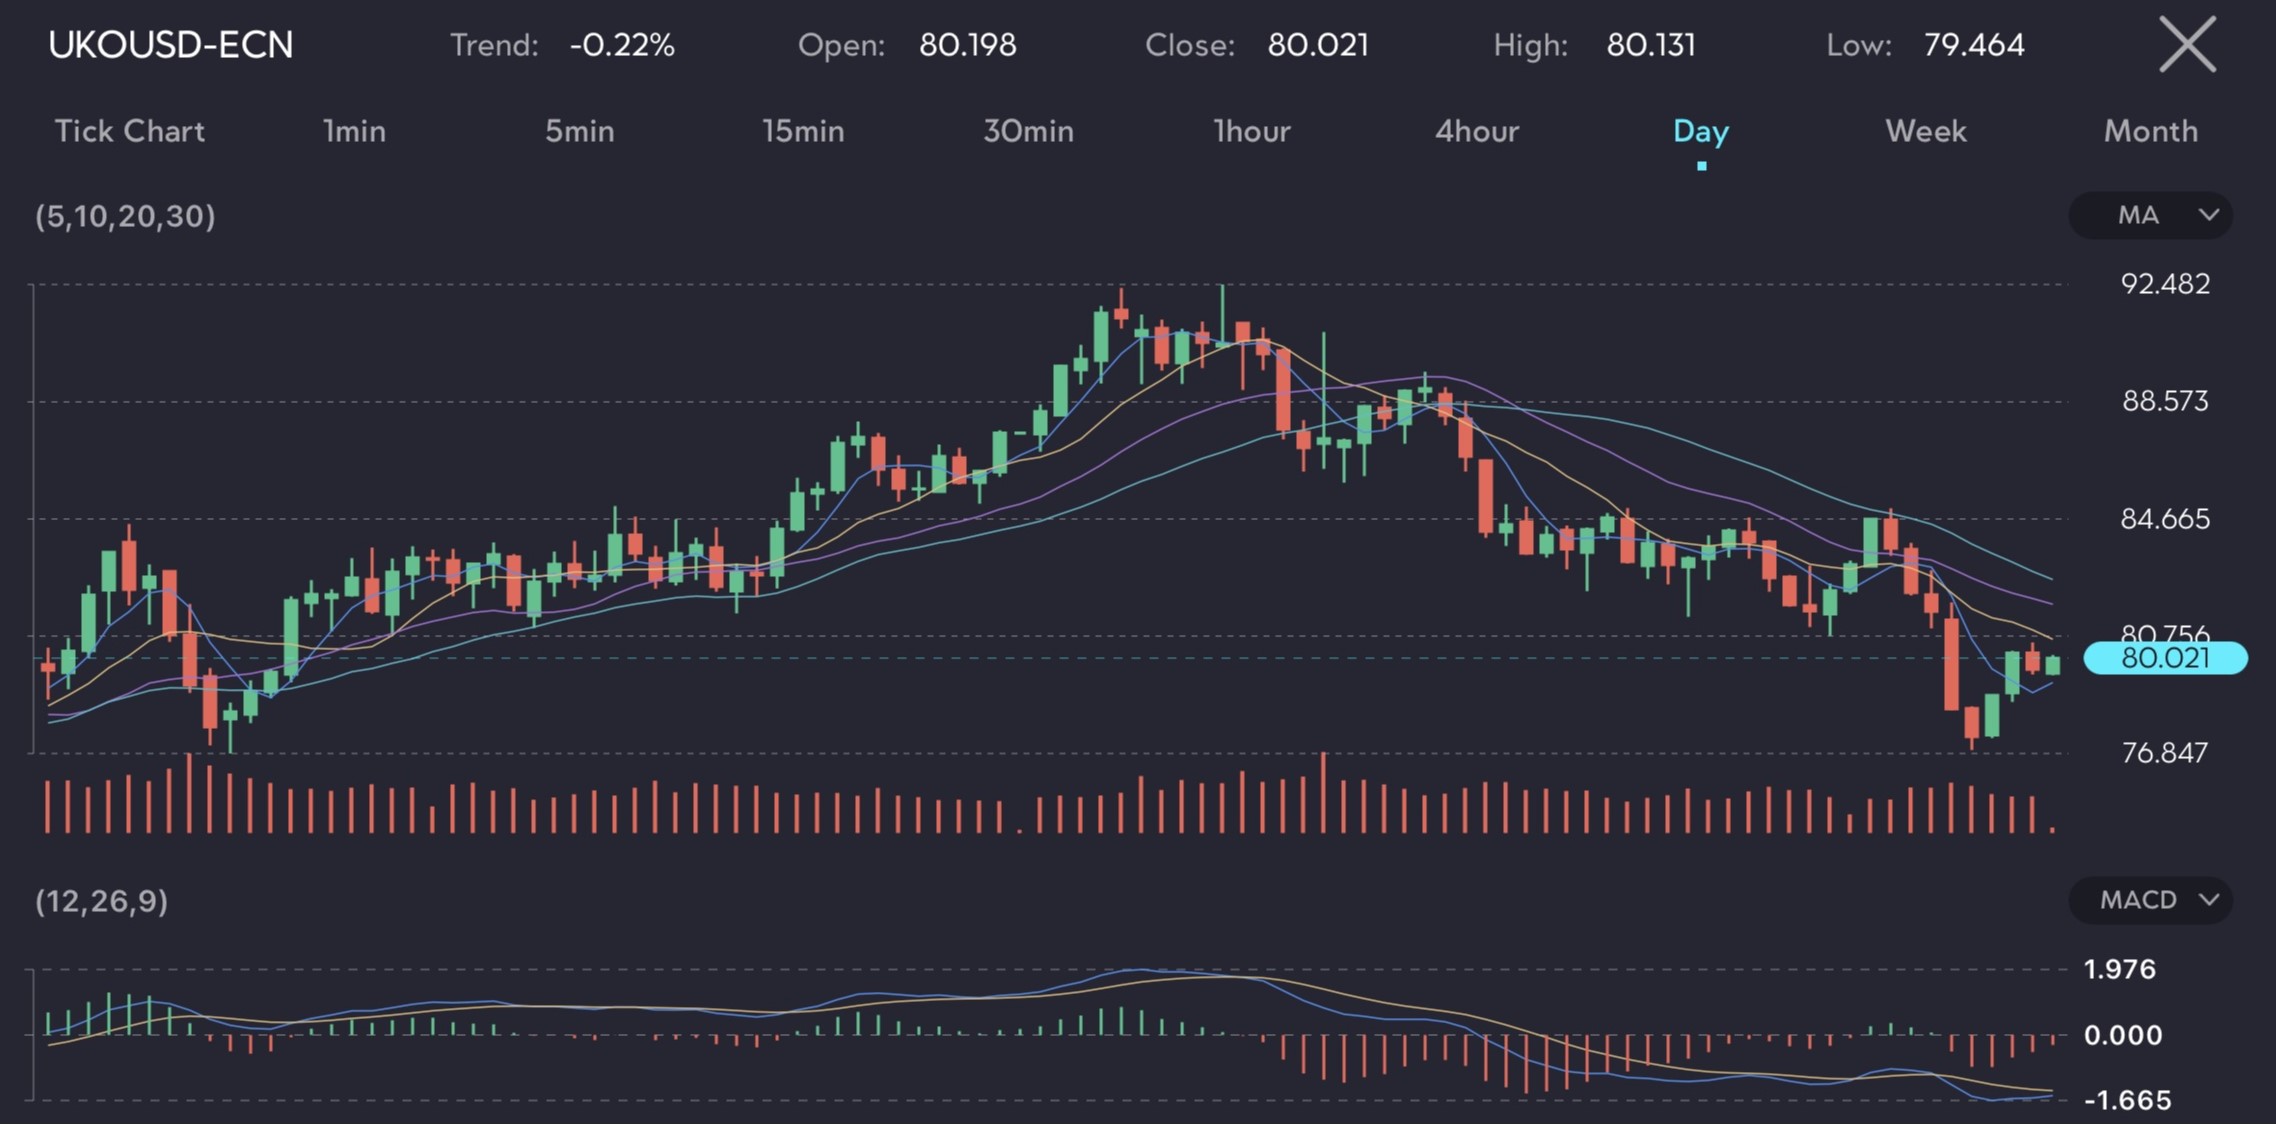
Task: Click the 1.976 MACD axis label
Action: (x=2119, y=969)
